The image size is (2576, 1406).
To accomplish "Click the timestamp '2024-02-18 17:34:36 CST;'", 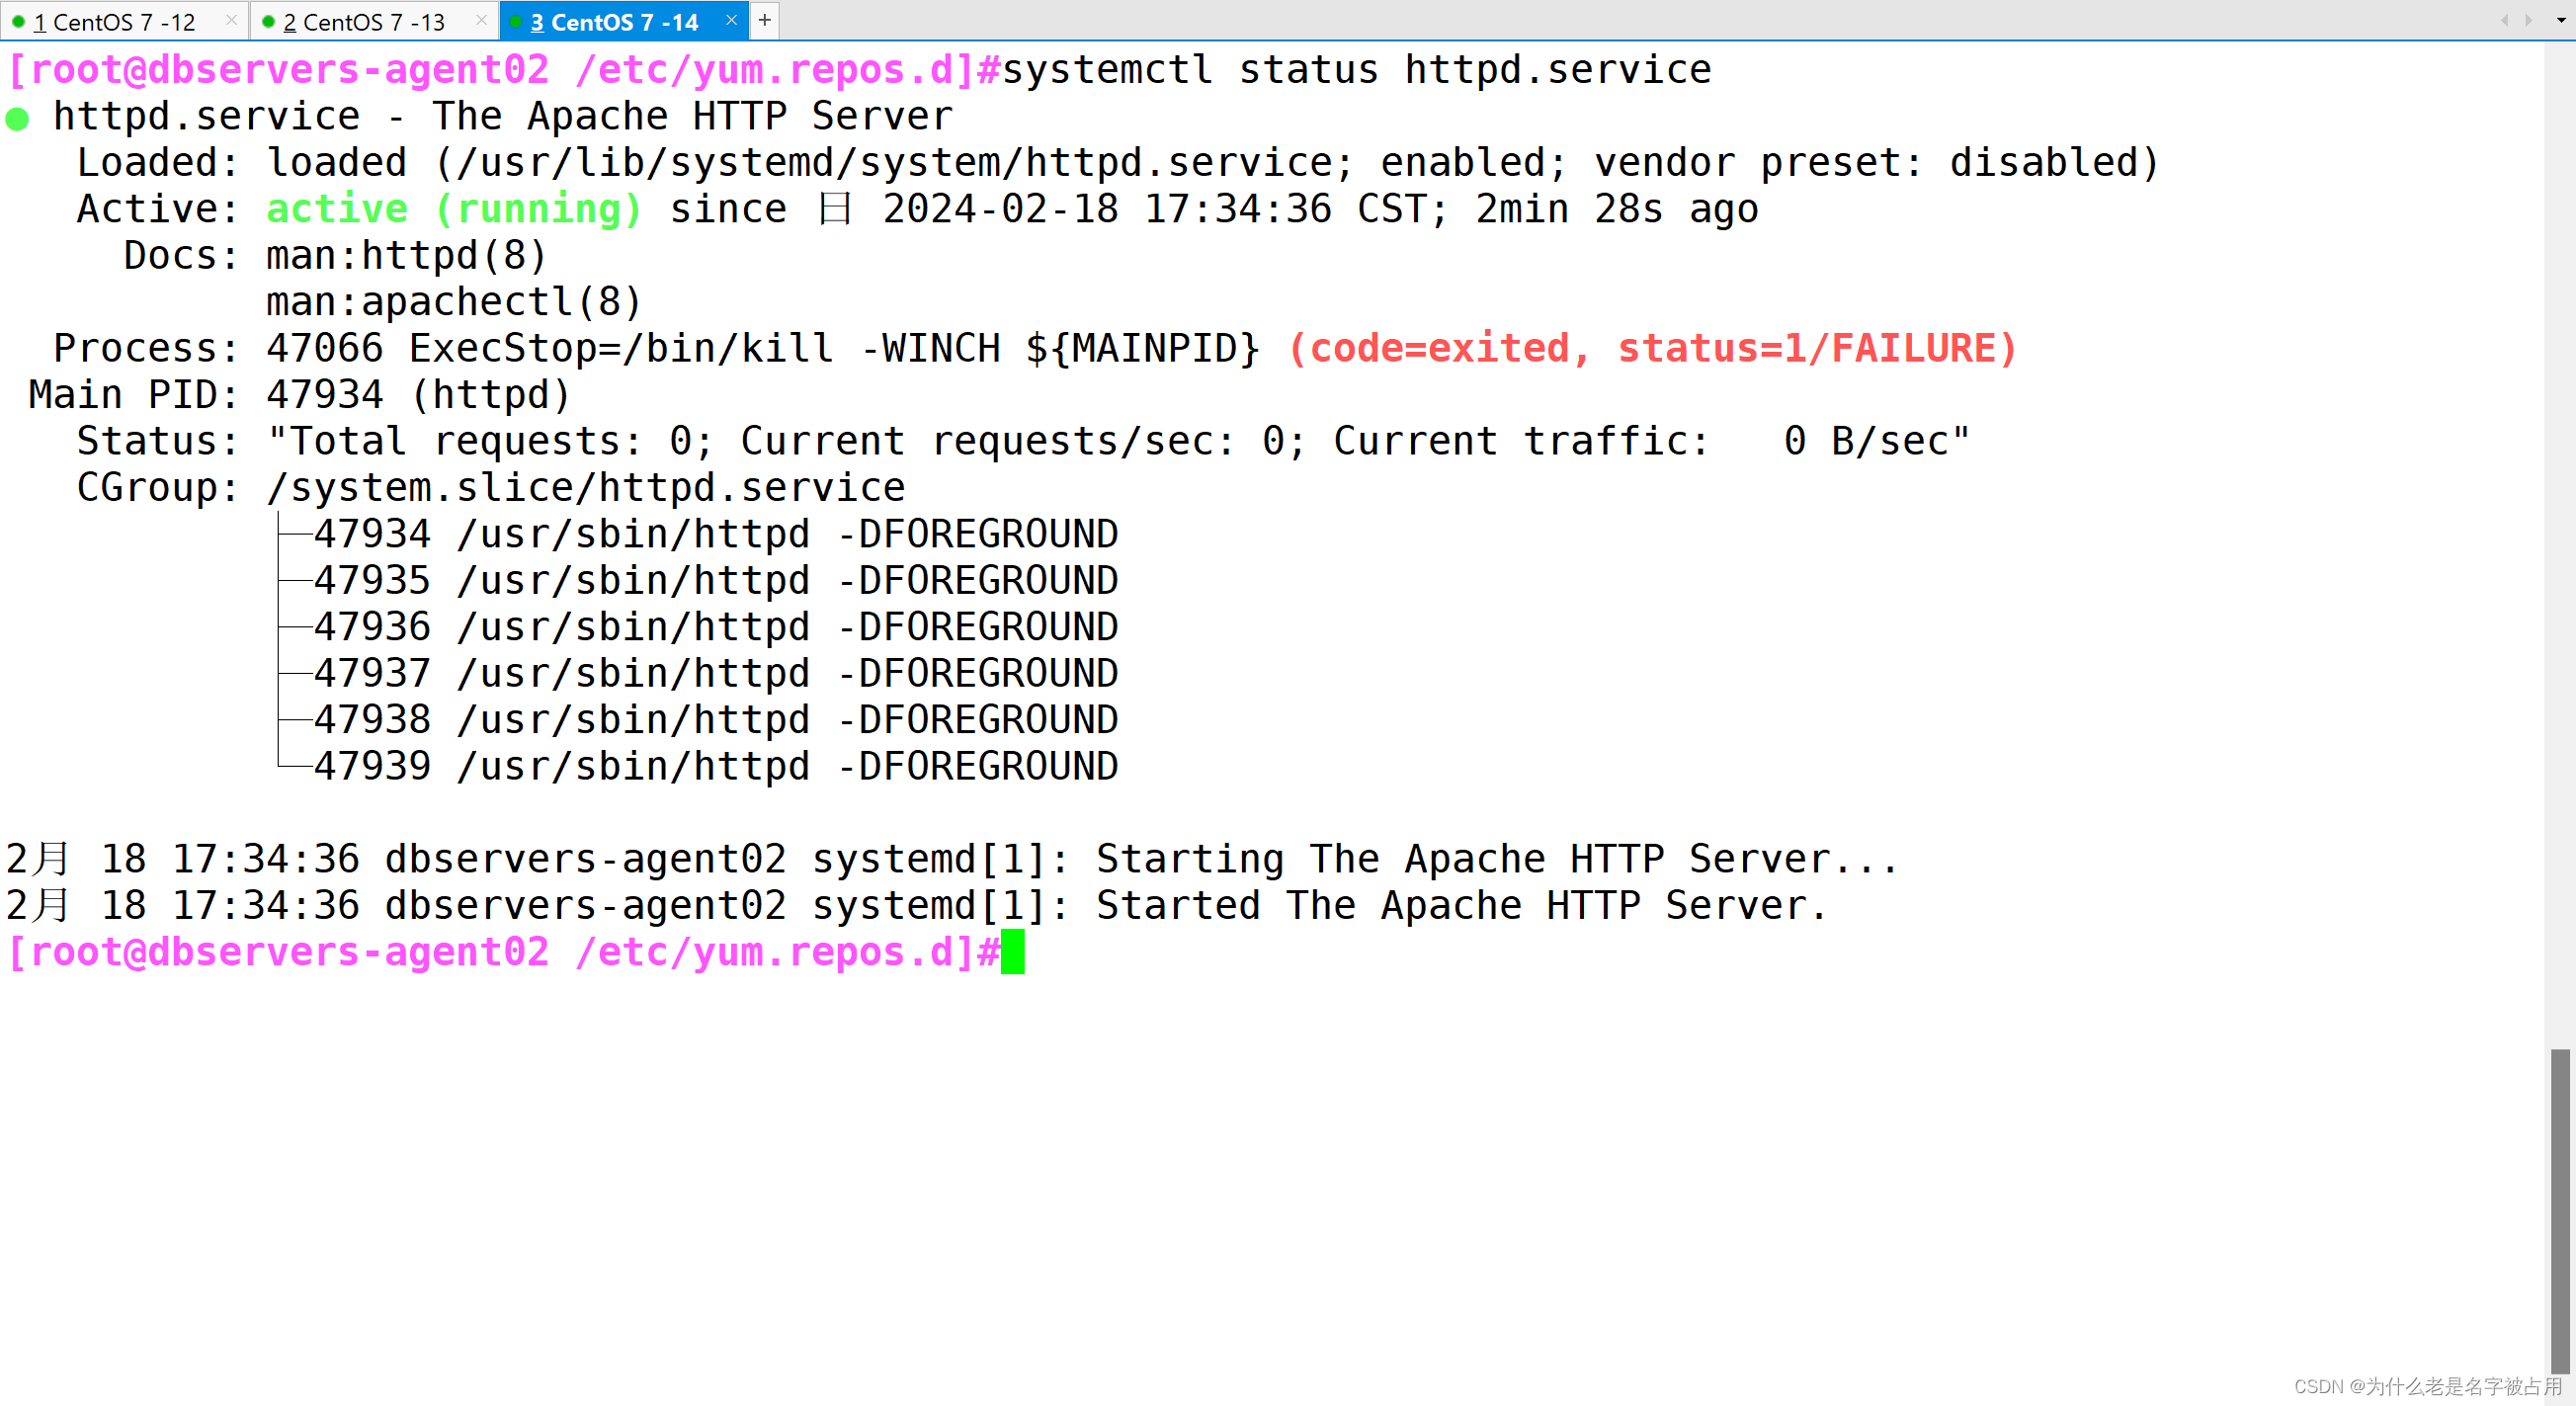I will click(1165, 209).
